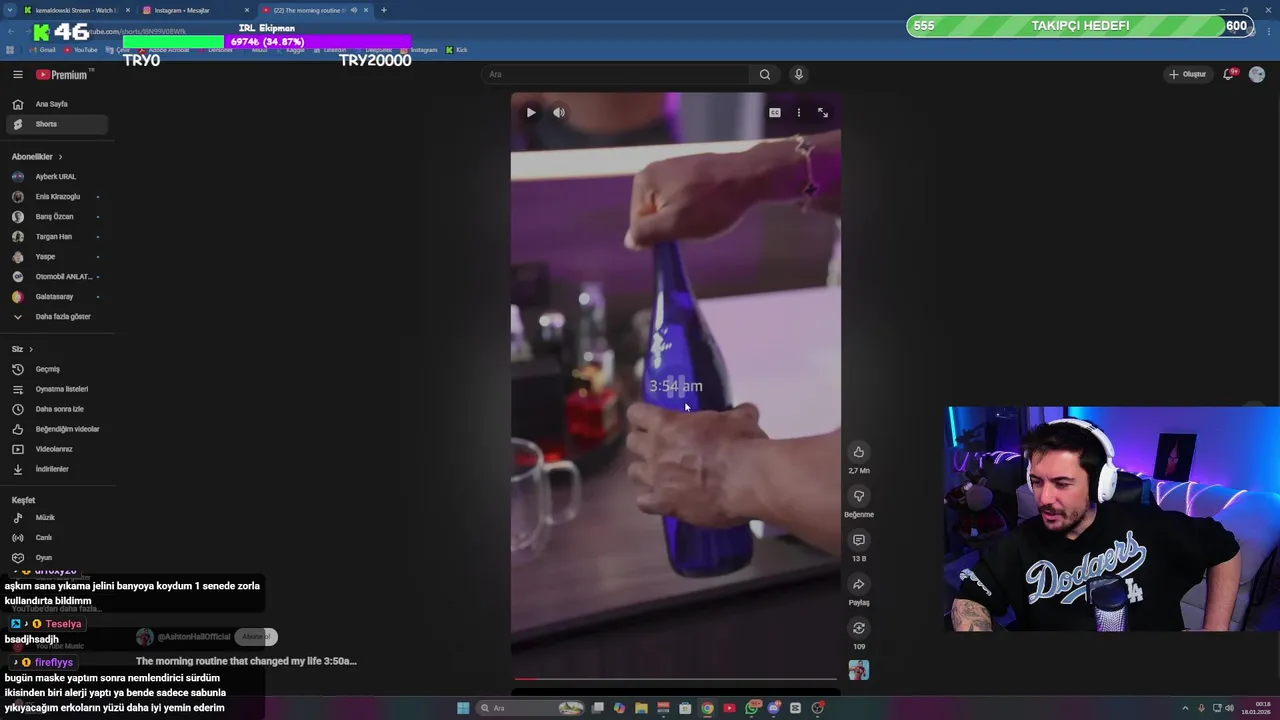1280x720 pixels.
Task: Show hidden system tray icons
Action: tap(1186, 708)
